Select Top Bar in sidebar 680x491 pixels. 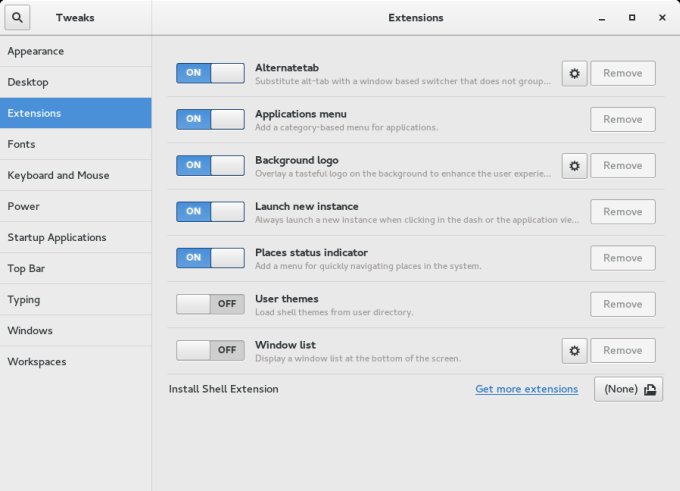click(75, 268)
